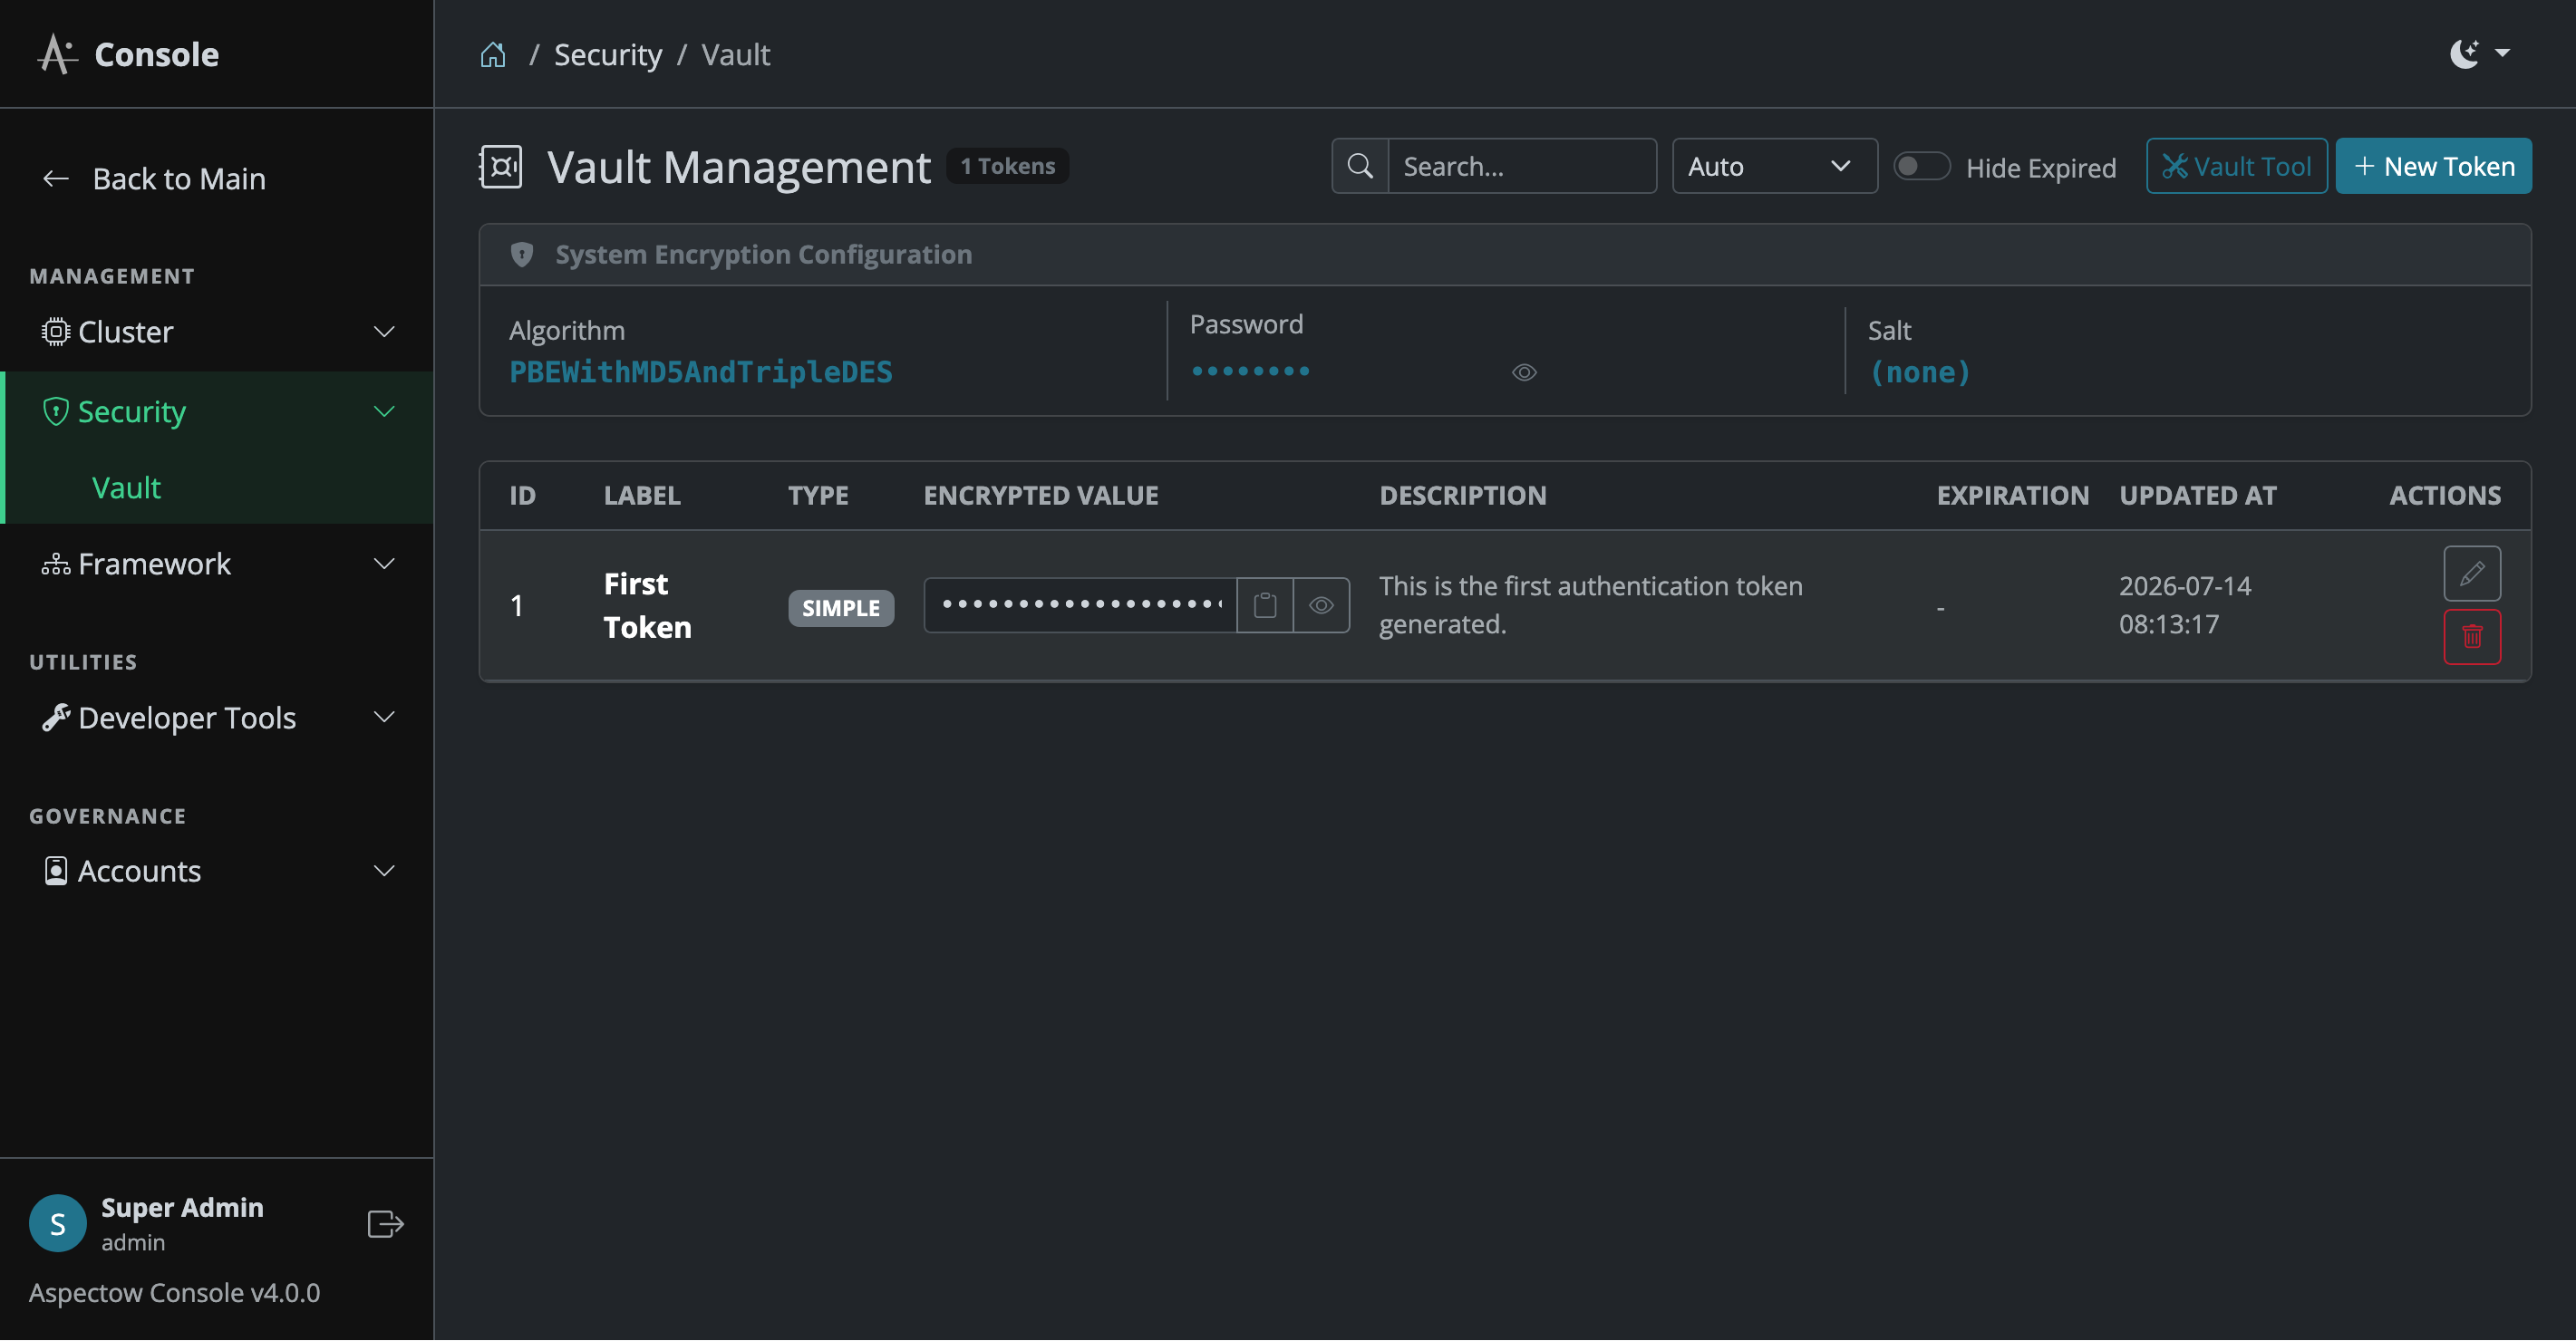Viewport: 2576px width, 1341px height.
Task: Click the SIMPLE type badge
Action: pyautogui.click(x=840, y=608)
